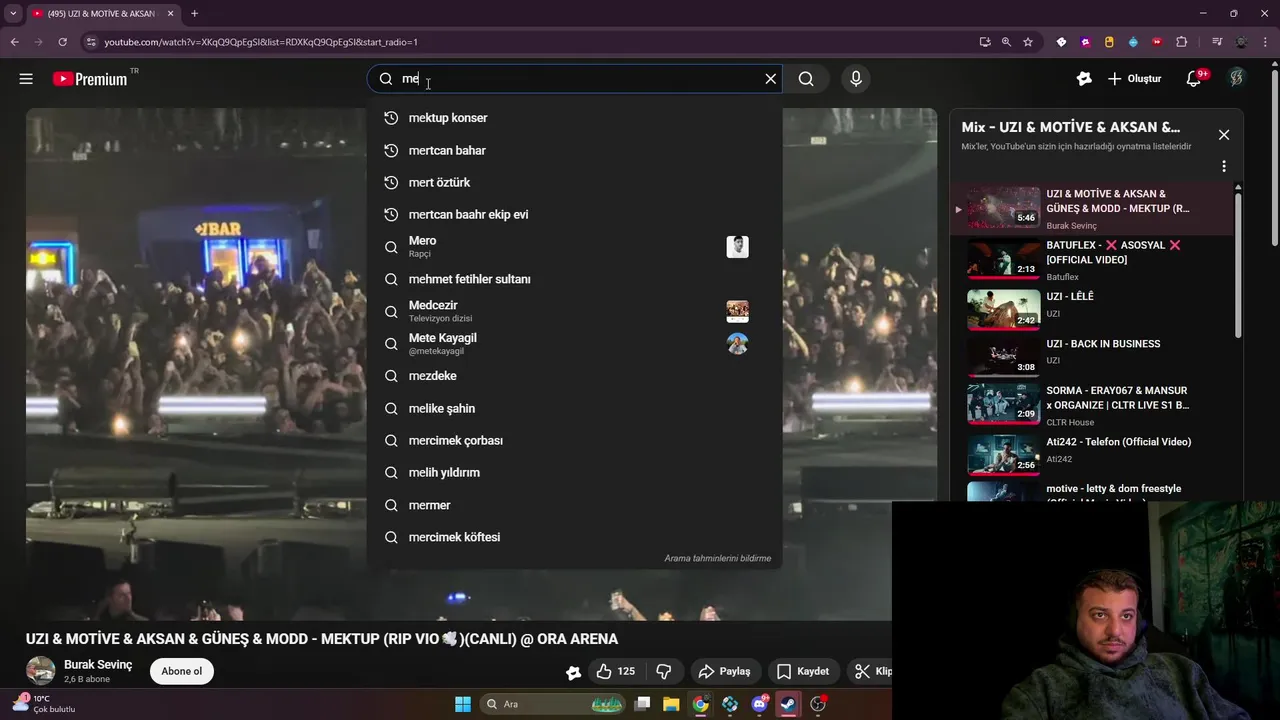Click the Mix playlist scrollbar

coord(1238,264)
